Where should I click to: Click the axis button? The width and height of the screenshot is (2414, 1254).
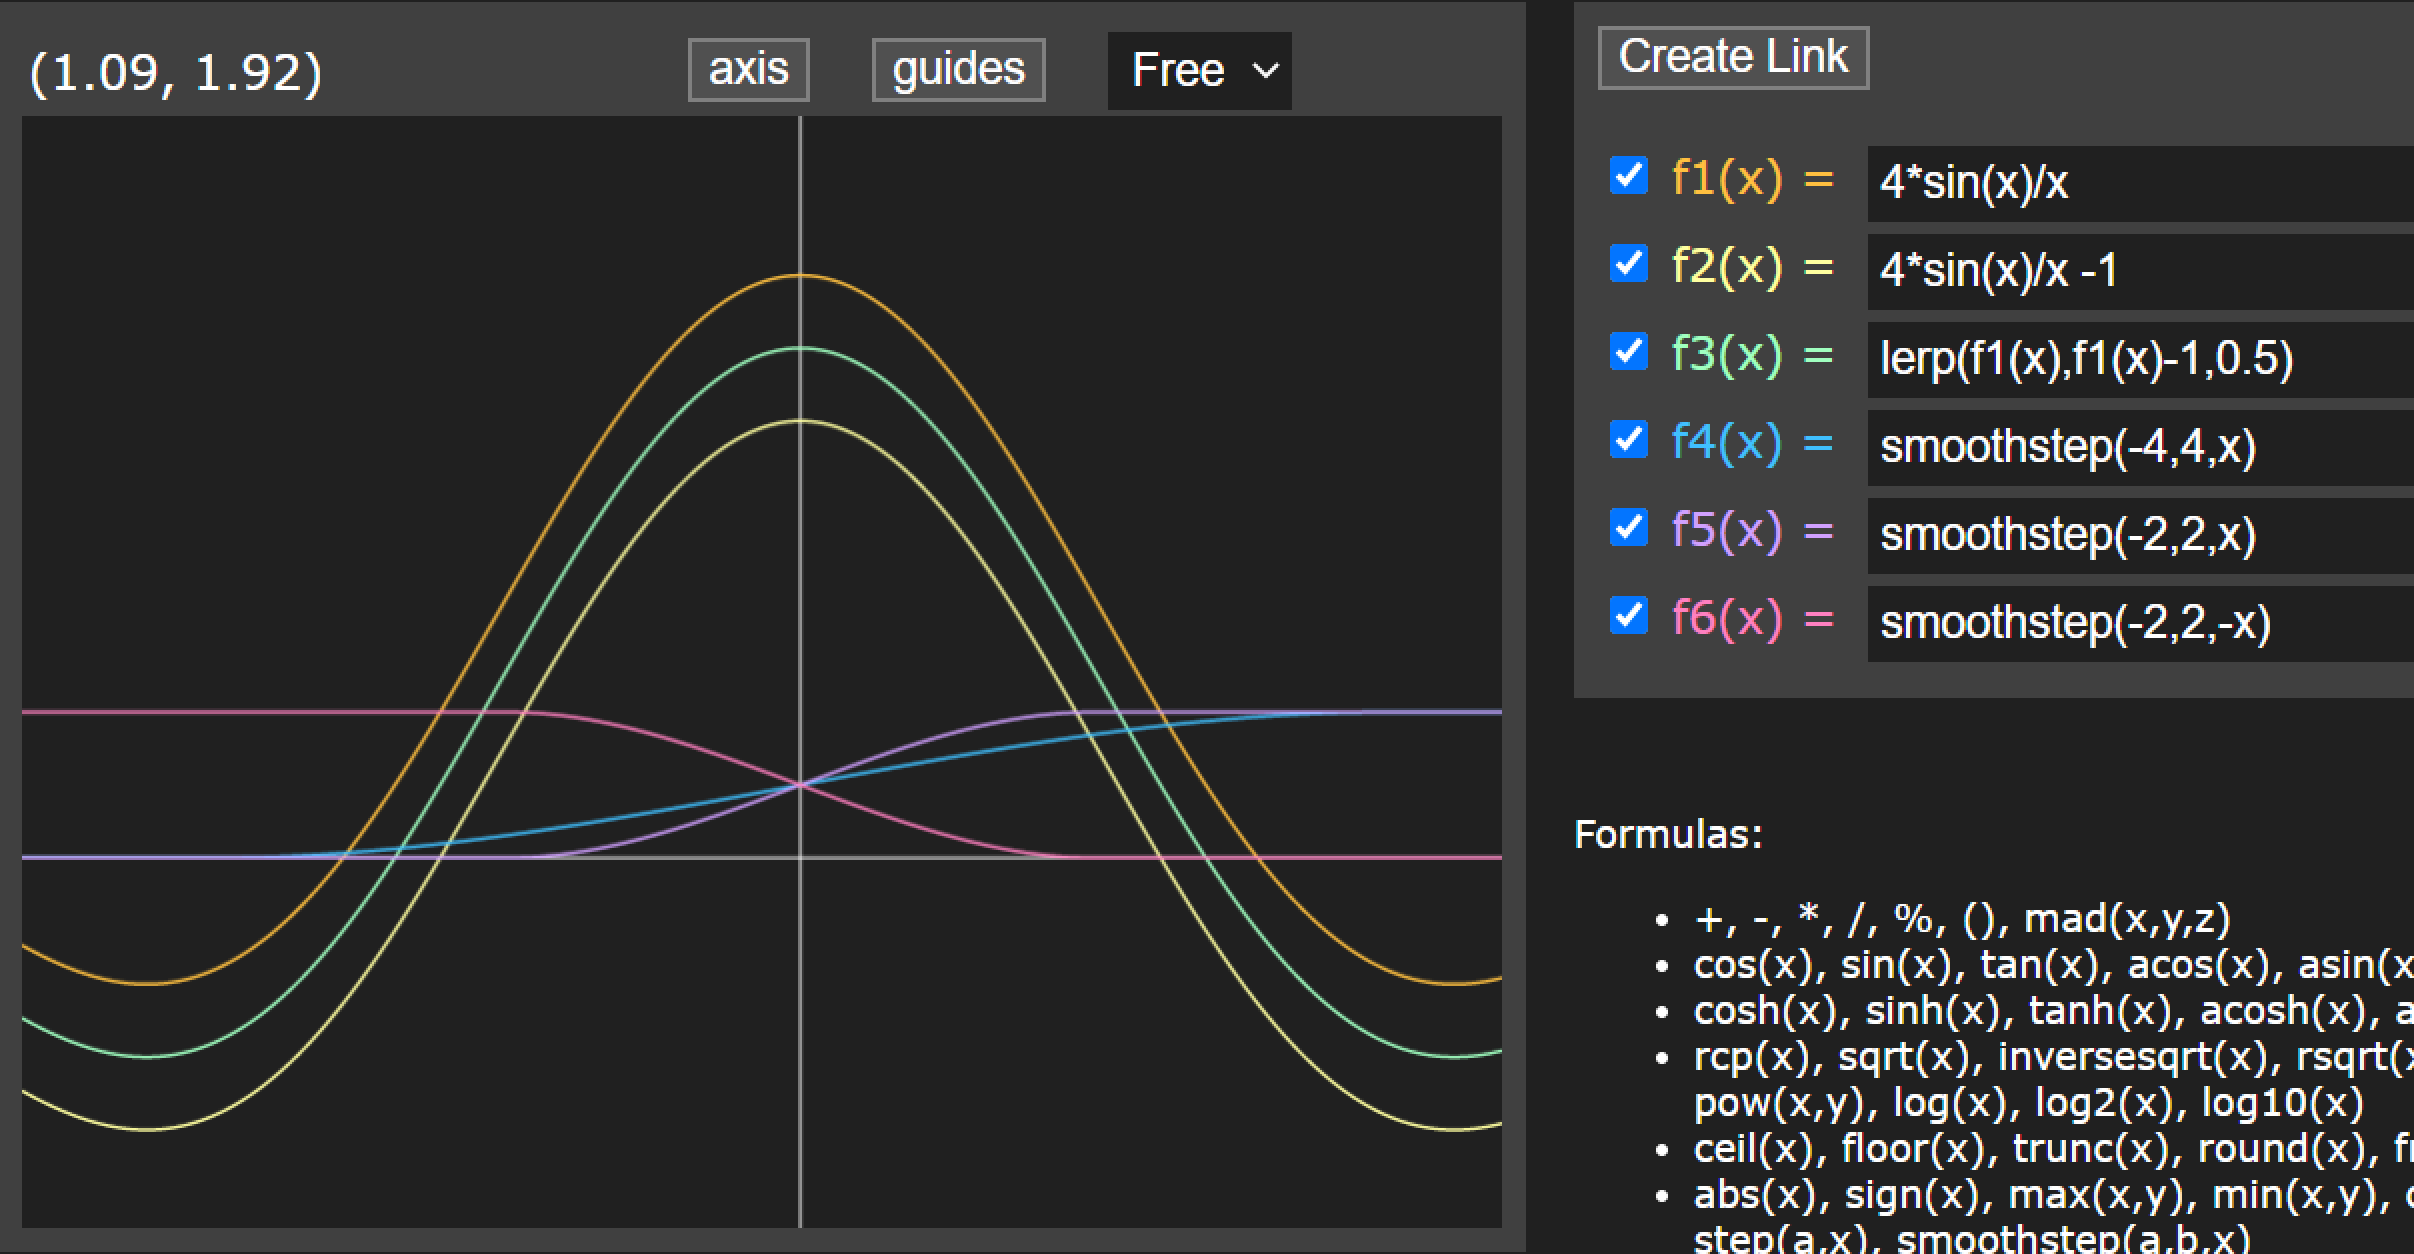point(748,70)
